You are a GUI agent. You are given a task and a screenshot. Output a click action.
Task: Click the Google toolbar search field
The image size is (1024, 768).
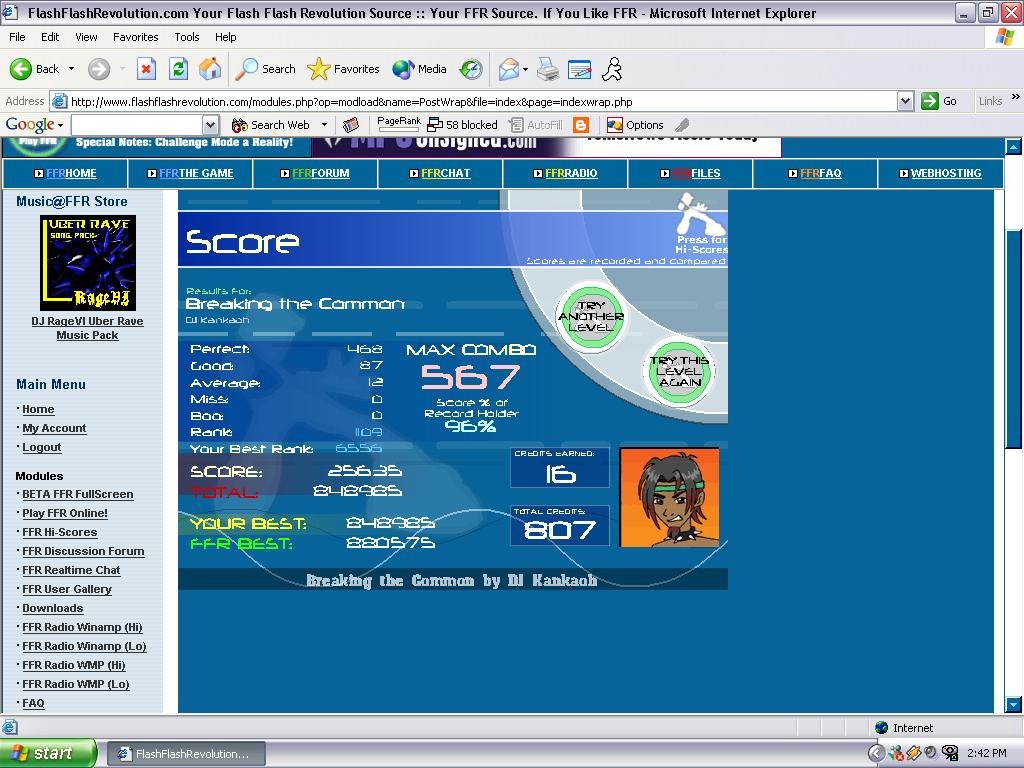pyautogui.click(x=137, y=125)
